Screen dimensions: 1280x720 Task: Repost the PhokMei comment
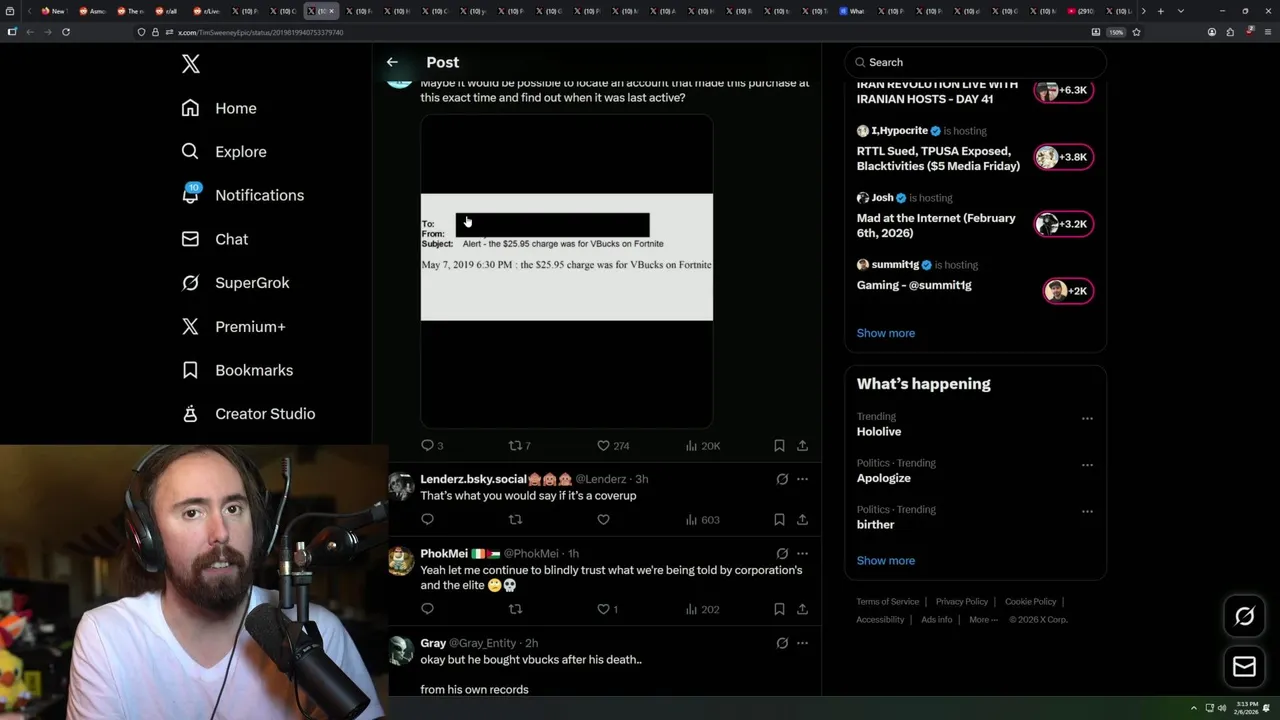(x=515, y=609)
